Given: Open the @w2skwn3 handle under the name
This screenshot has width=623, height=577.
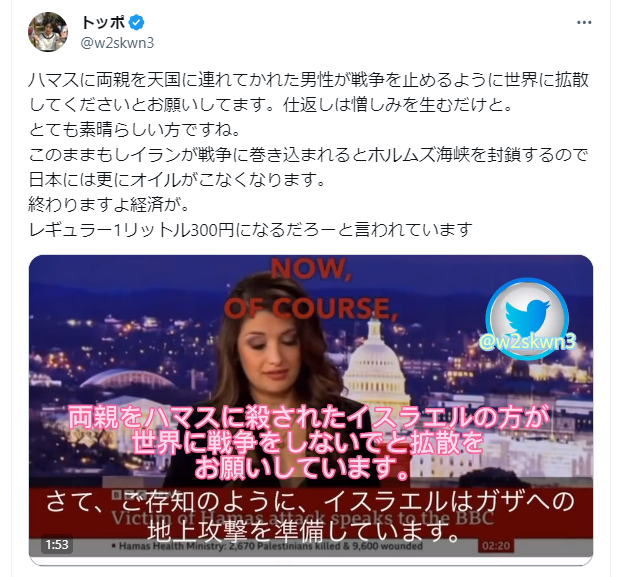Looking at the screenshot, I should [x=117, y=43].
